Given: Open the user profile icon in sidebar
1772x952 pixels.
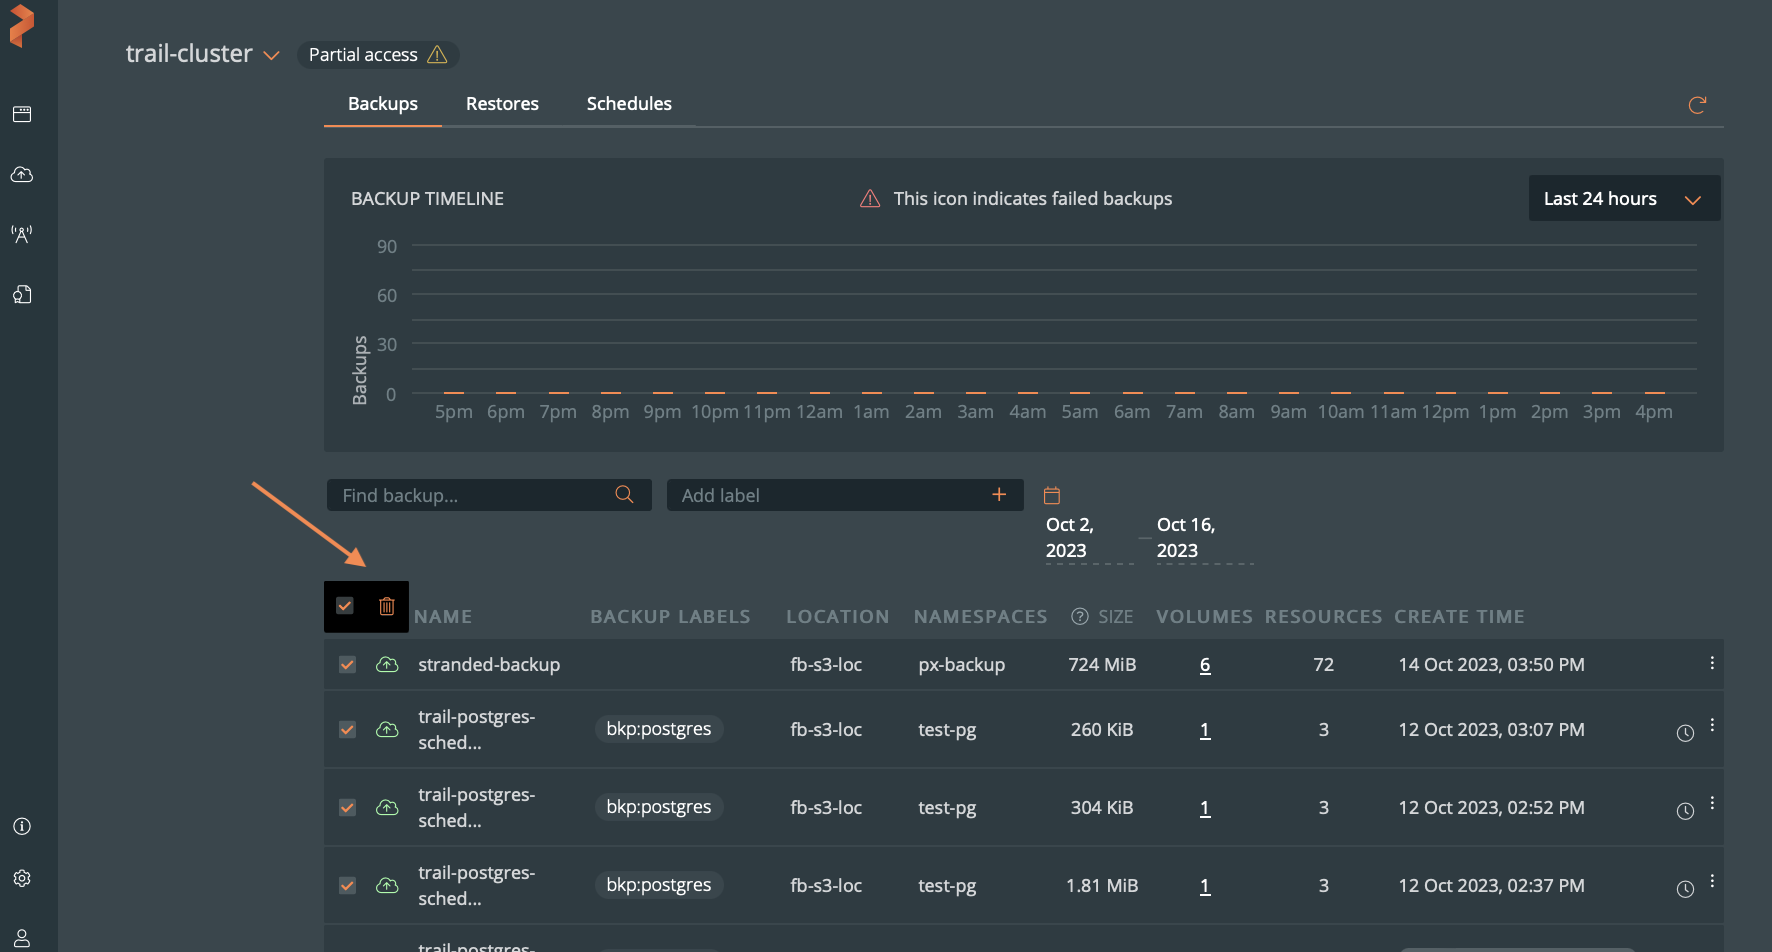Looking at the screenshot, I should coord(22,938).
